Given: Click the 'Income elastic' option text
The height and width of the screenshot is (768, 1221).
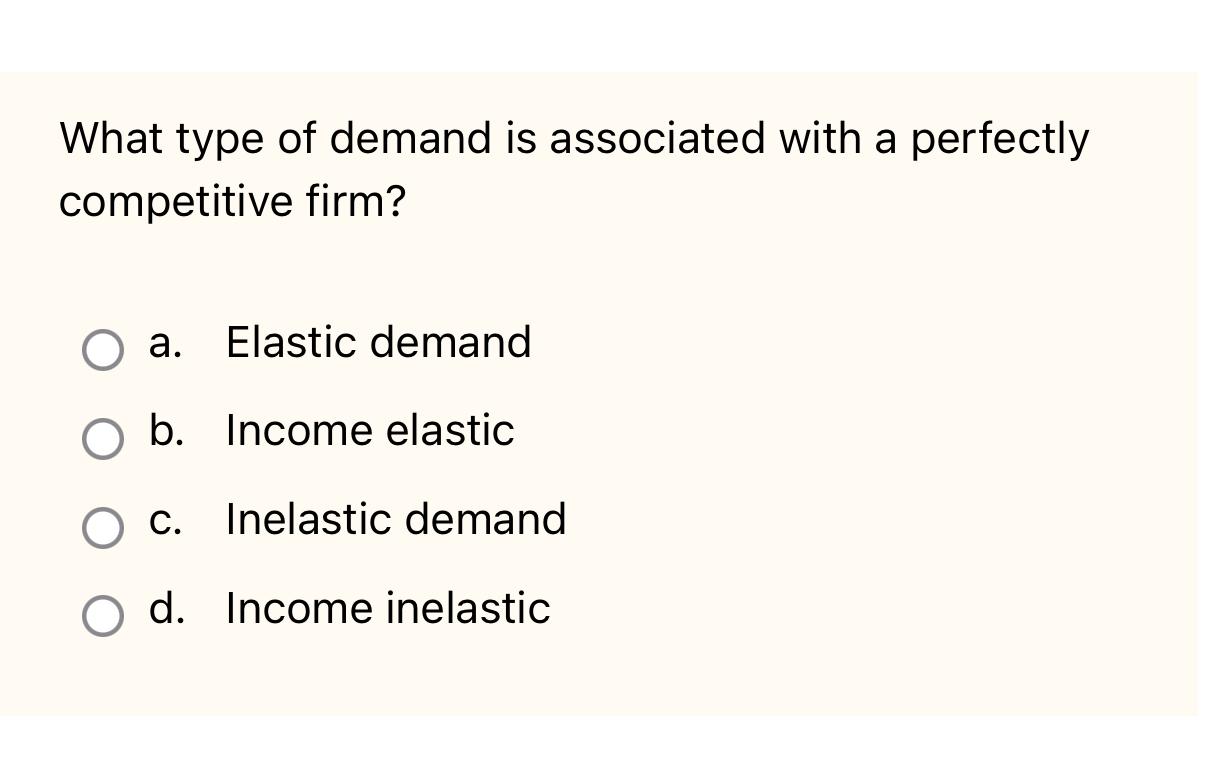Looking at the screenshot, I should point(370,431).
